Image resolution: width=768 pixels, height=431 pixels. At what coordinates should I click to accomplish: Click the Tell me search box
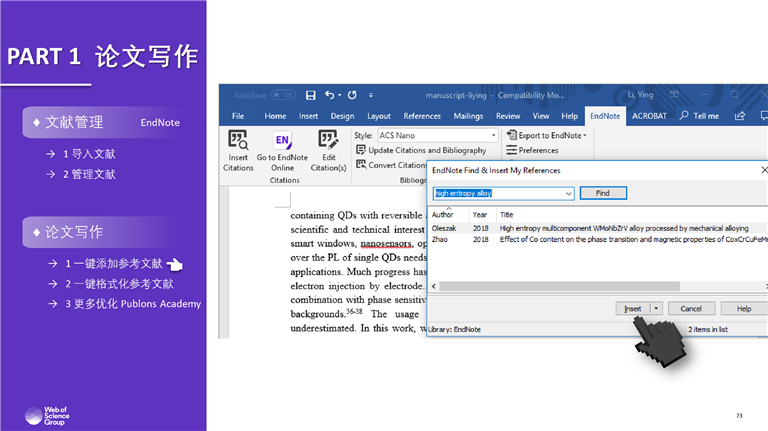(699, 116)
